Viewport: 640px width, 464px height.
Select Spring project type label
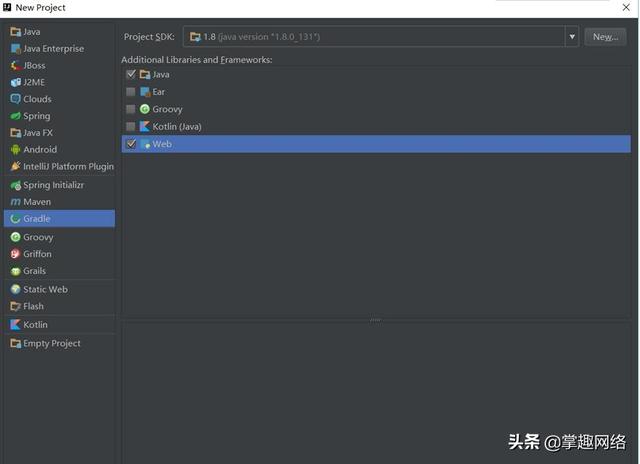(x=37, y=116)
